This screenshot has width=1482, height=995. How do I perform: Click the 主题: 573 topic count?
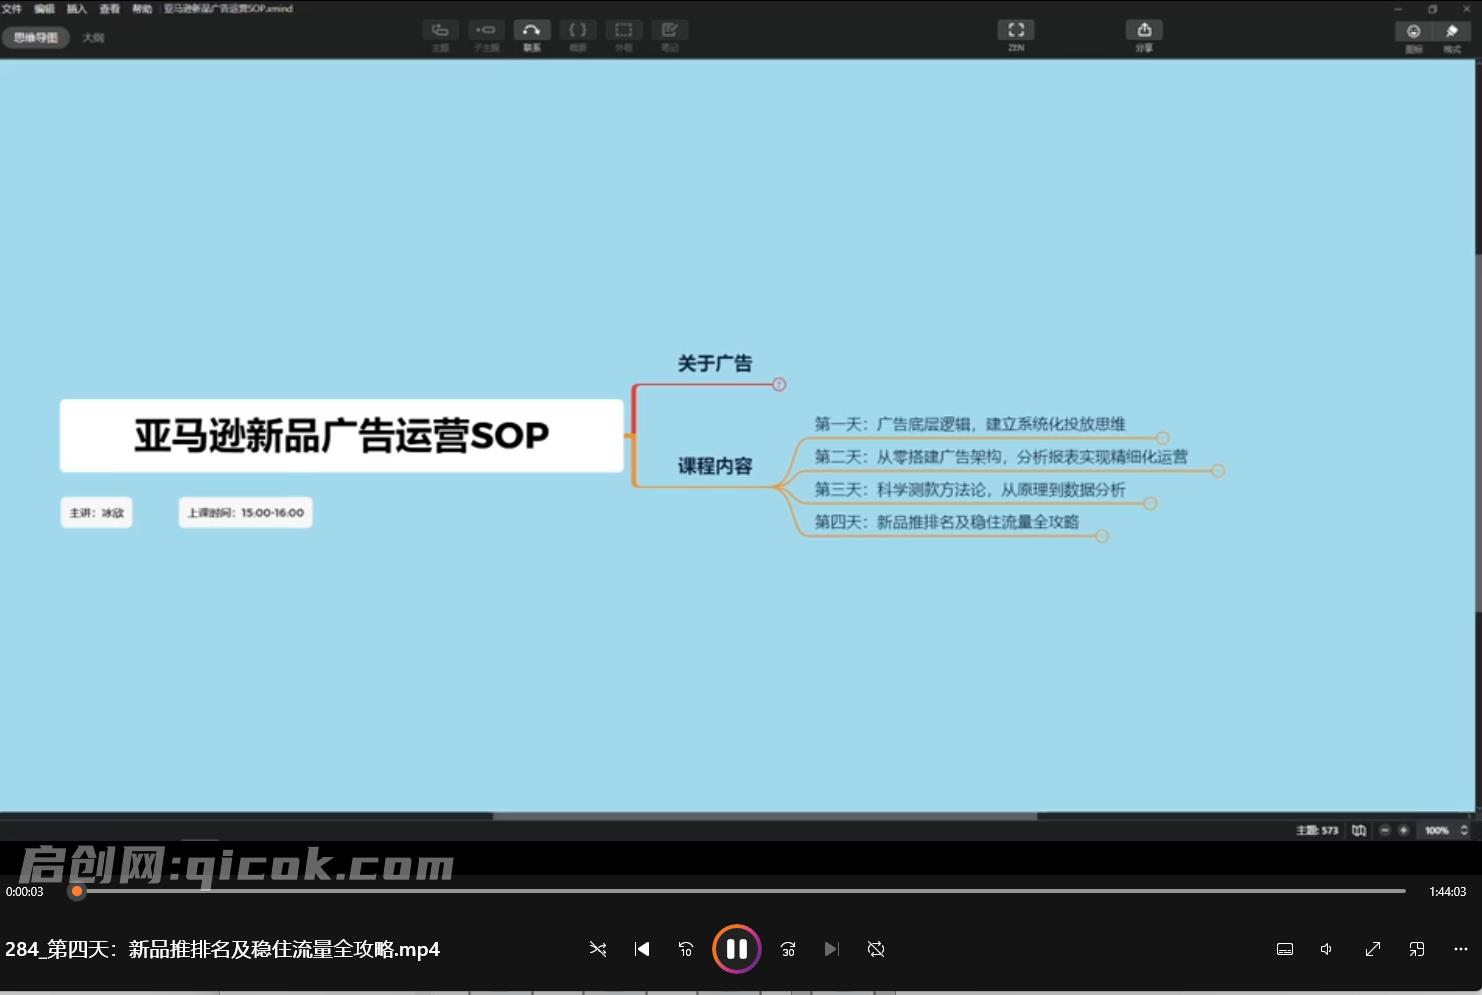point(1317,830)
